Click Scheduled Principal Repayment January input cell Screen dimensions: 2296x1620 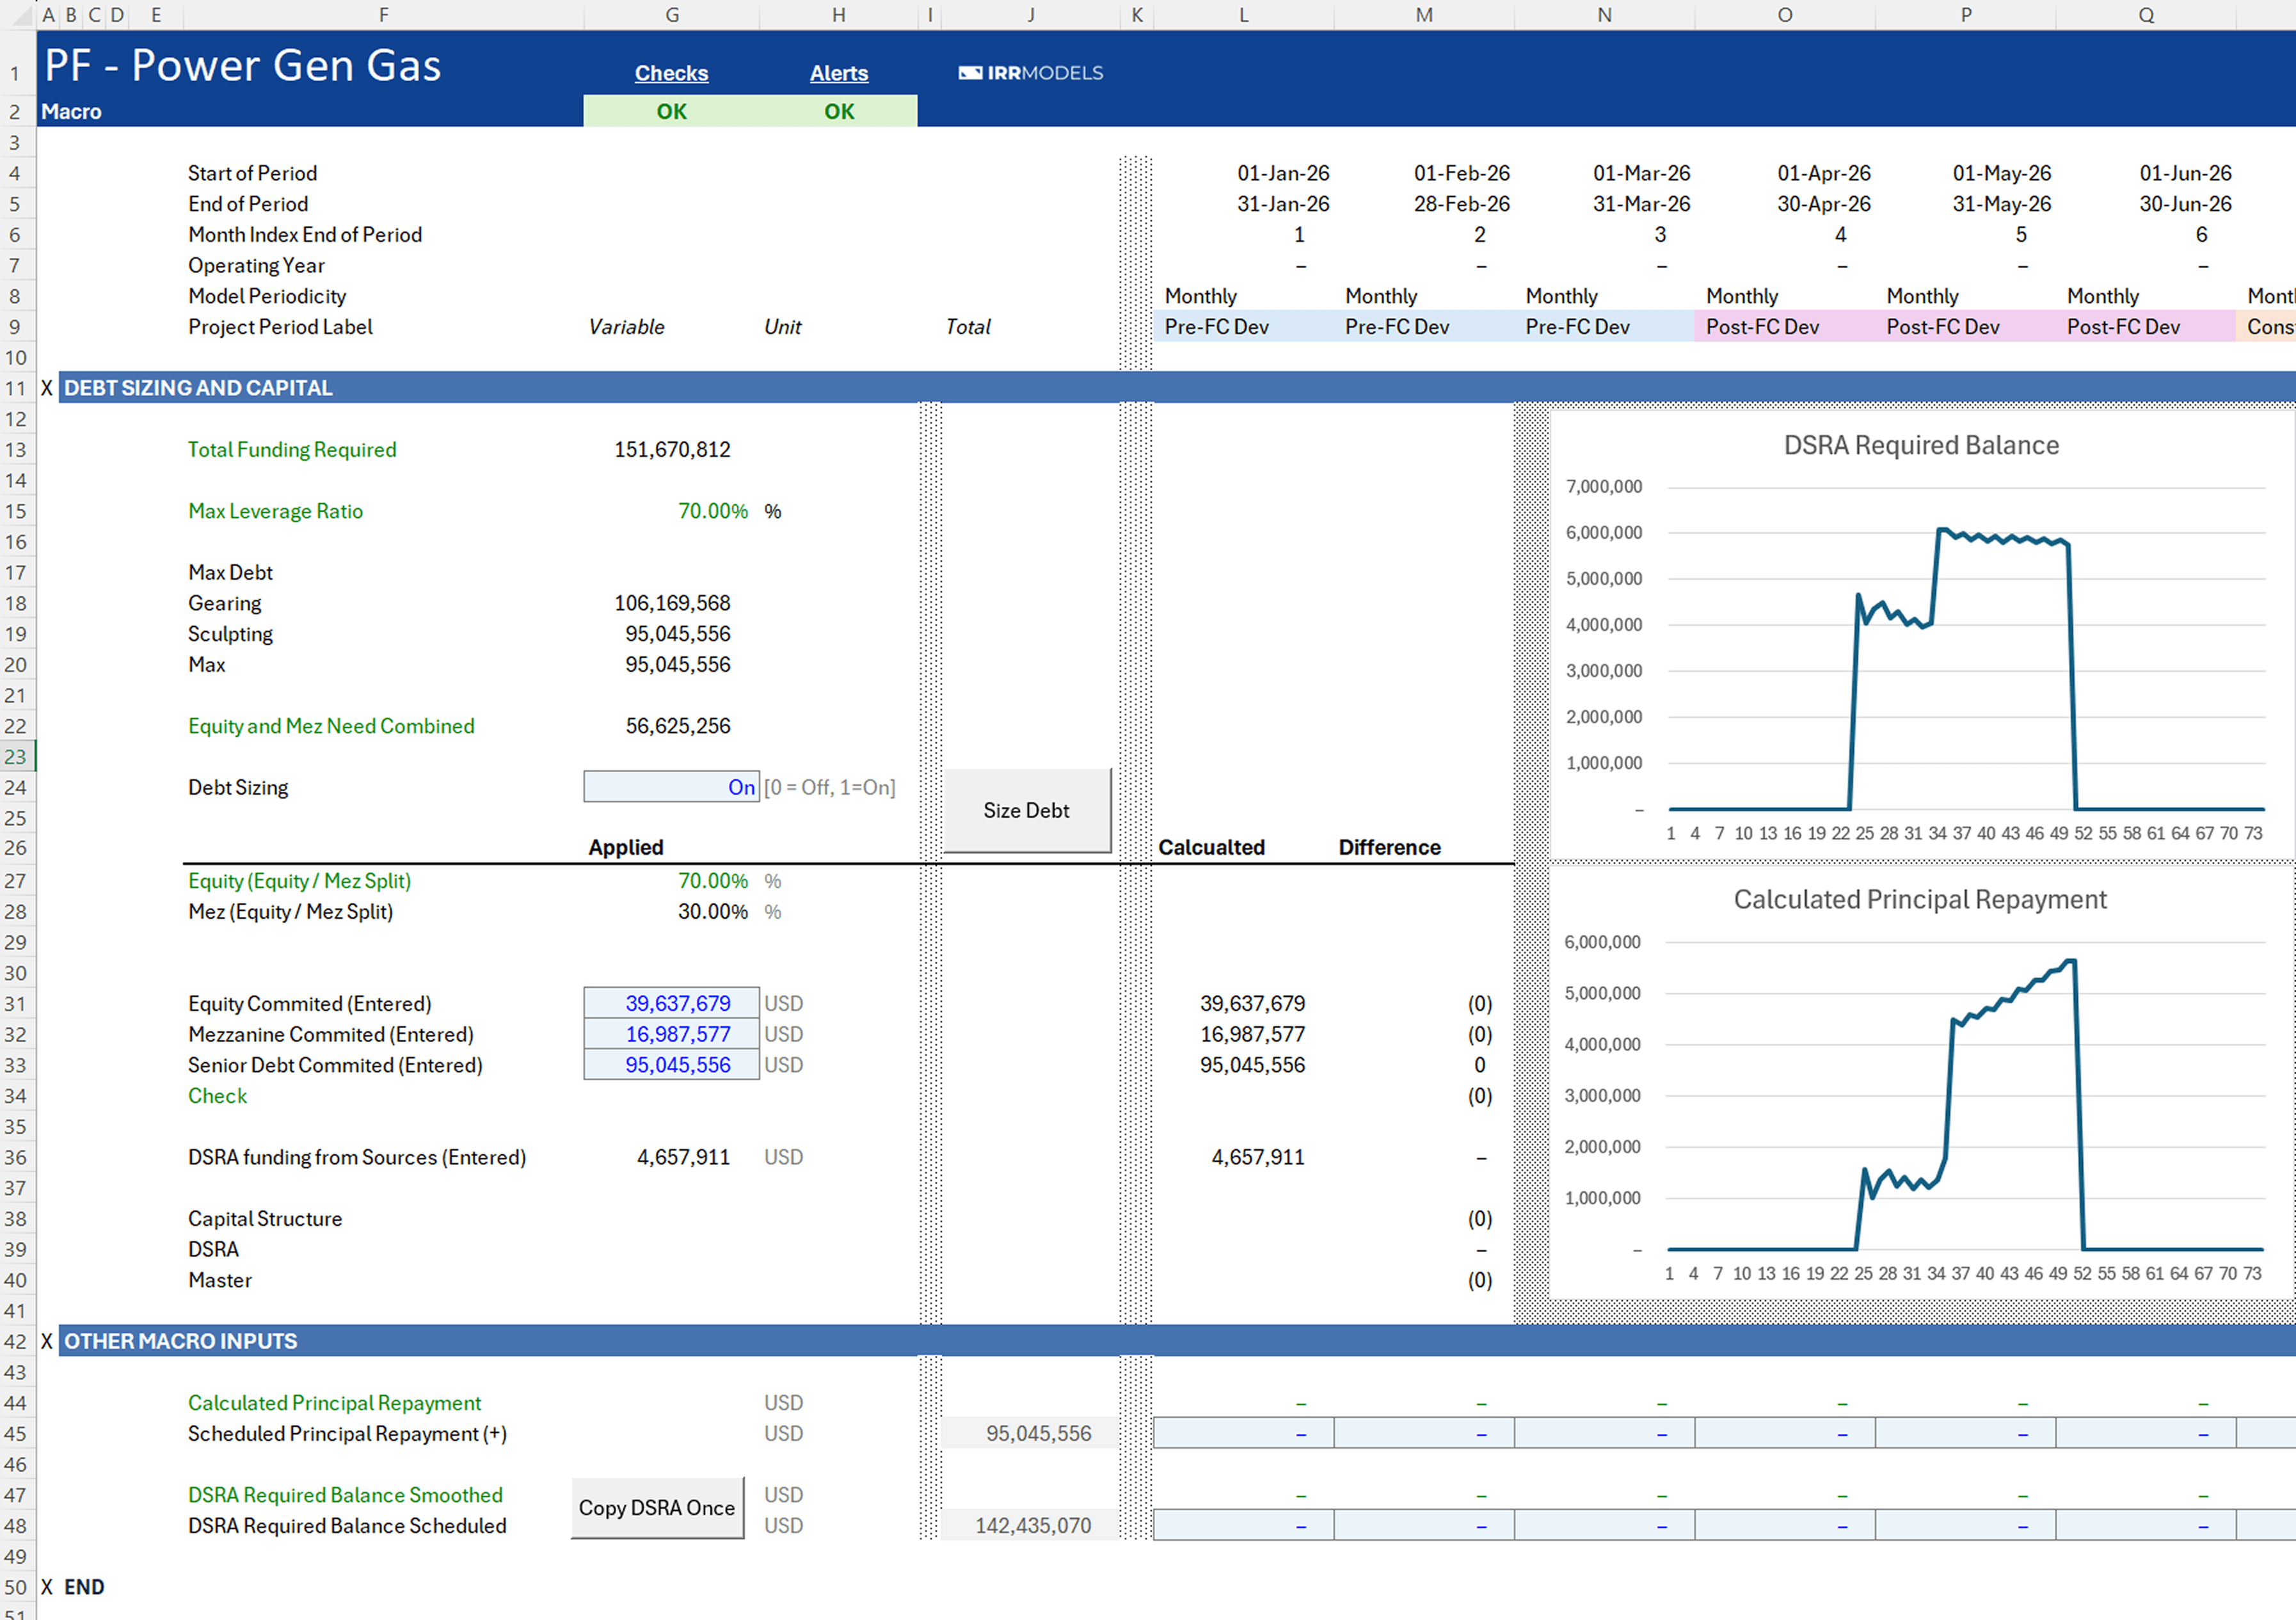click(x=1243, y=1433)
